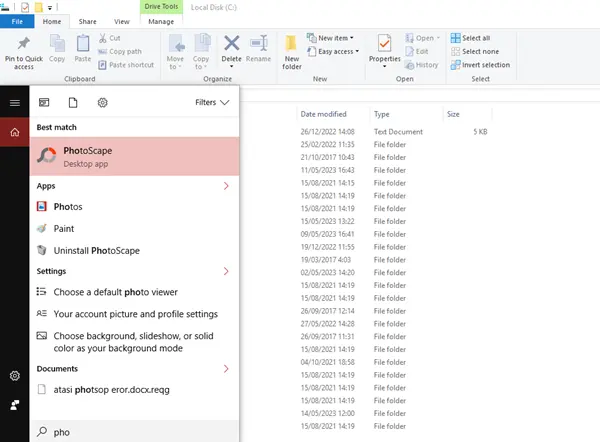Click the Open ribbon command
The width and height of the screenshot is (600, 442).
[422, 38]
